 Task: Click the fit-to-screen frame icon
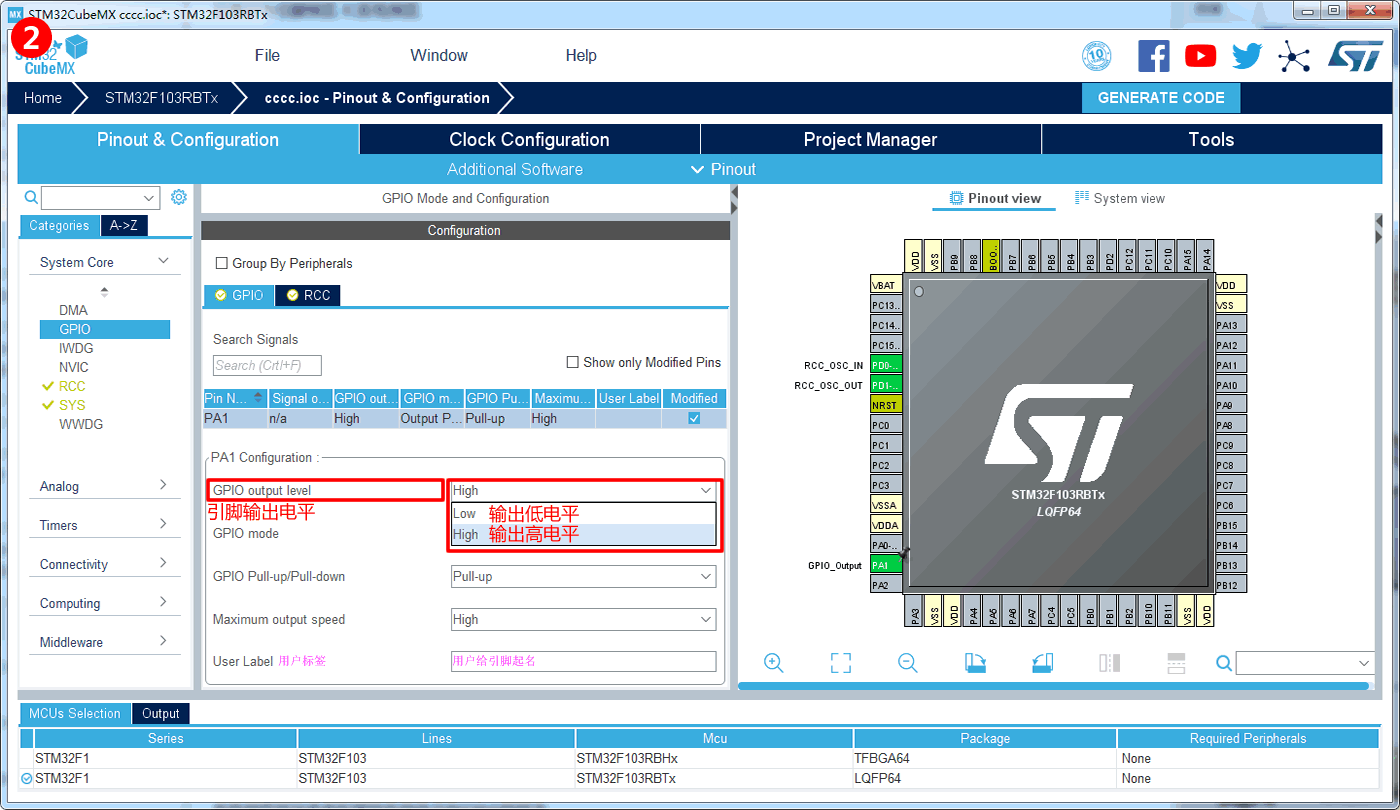click(840, 663)
